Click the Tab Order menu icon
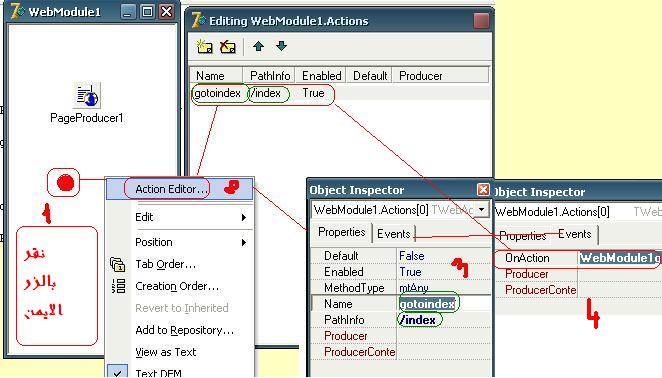 117,264
